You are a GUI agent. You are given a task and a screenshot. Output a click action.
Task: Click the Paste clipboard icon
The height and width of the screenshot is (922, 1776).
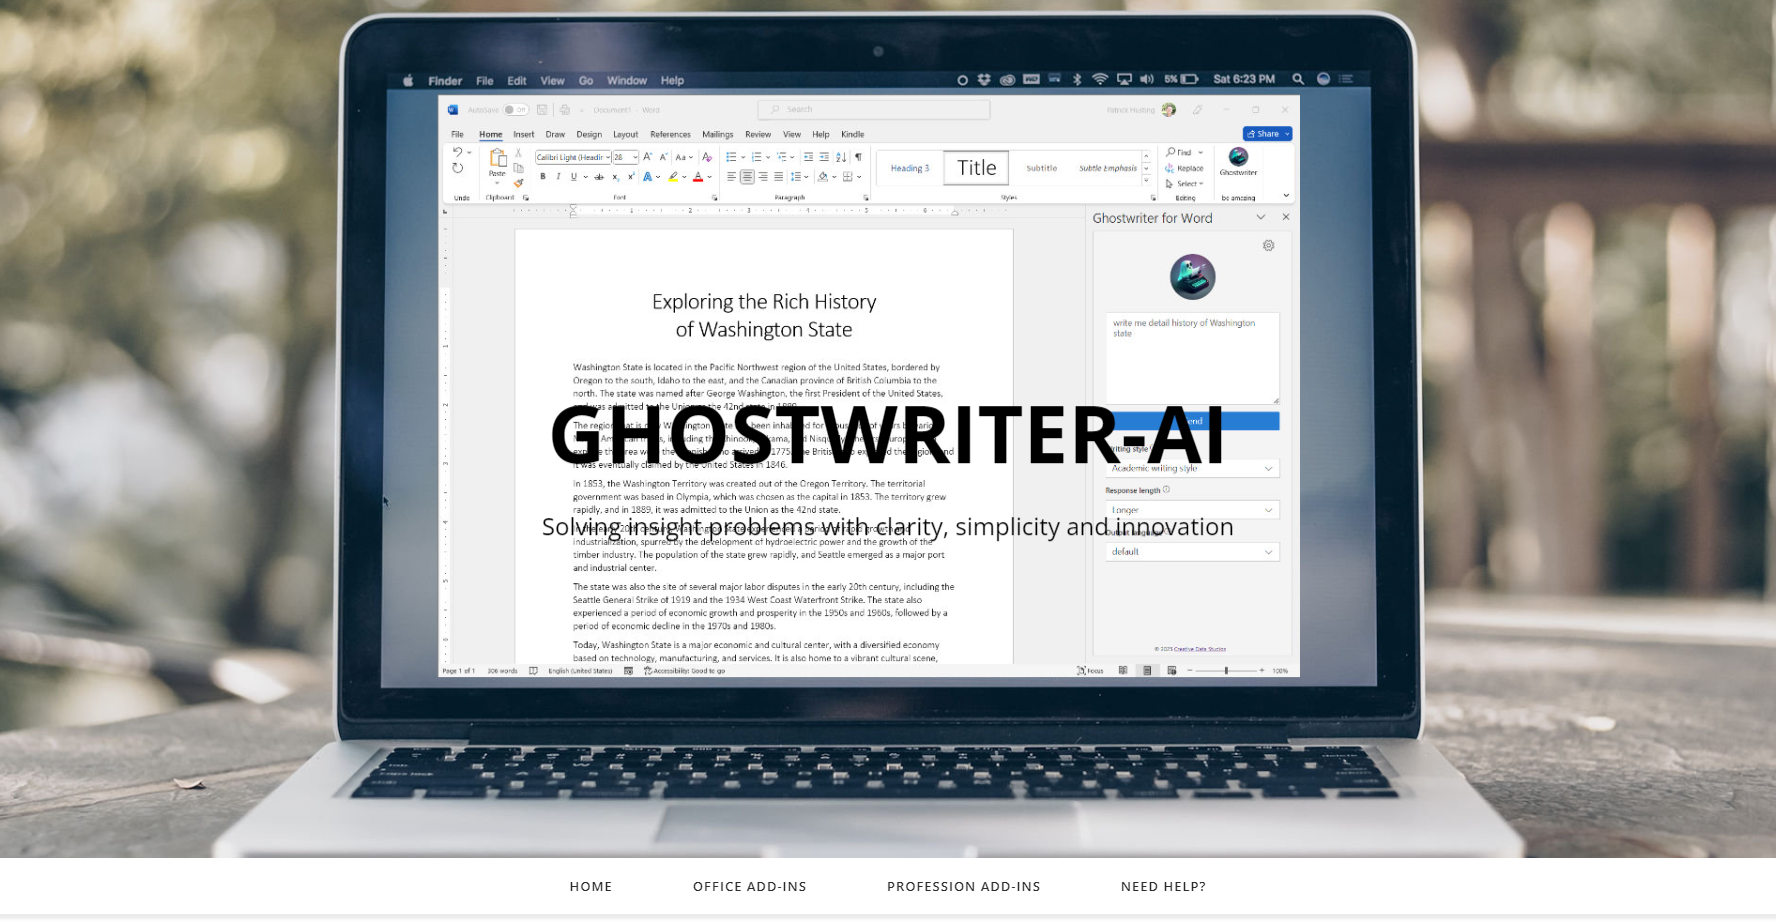[497, 158]
